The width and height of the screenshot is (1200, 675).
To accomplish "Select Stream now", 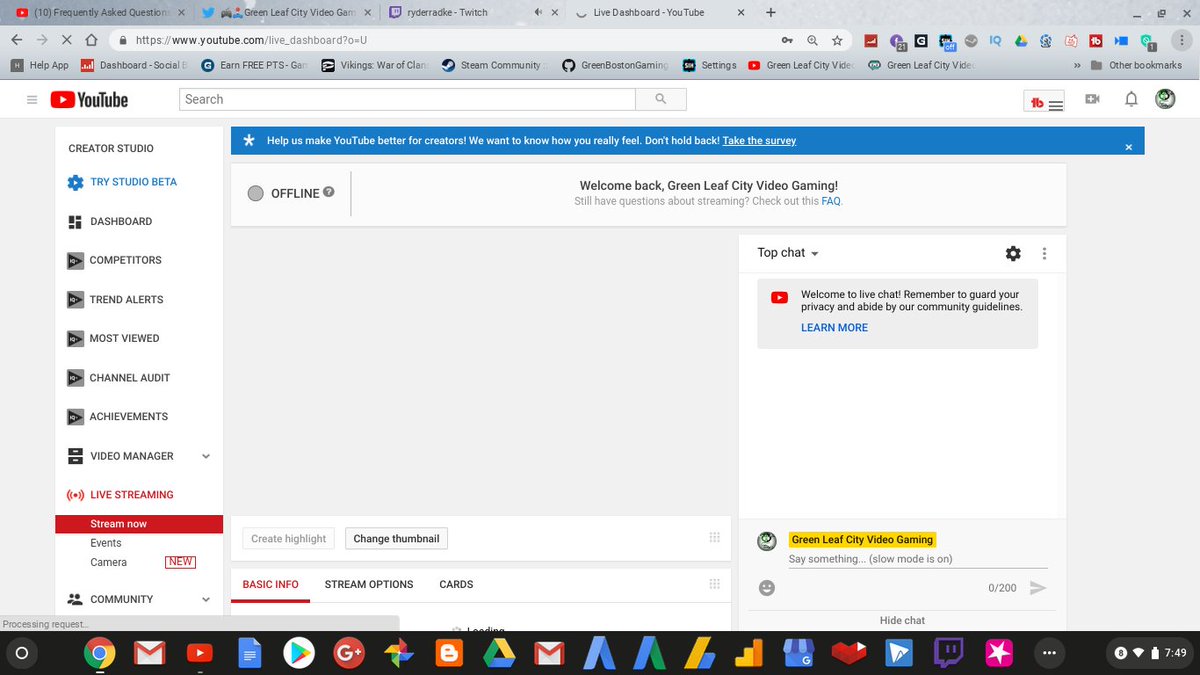I will coord(139,524).
